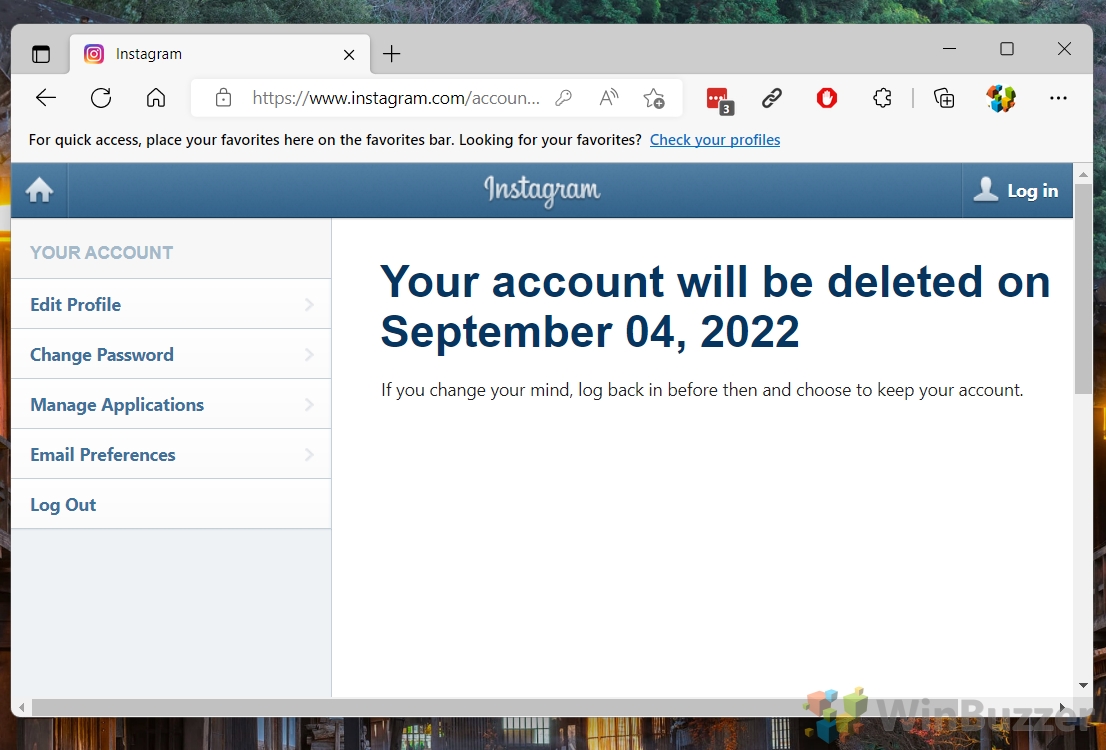Open the browser home page

[156, 97]
